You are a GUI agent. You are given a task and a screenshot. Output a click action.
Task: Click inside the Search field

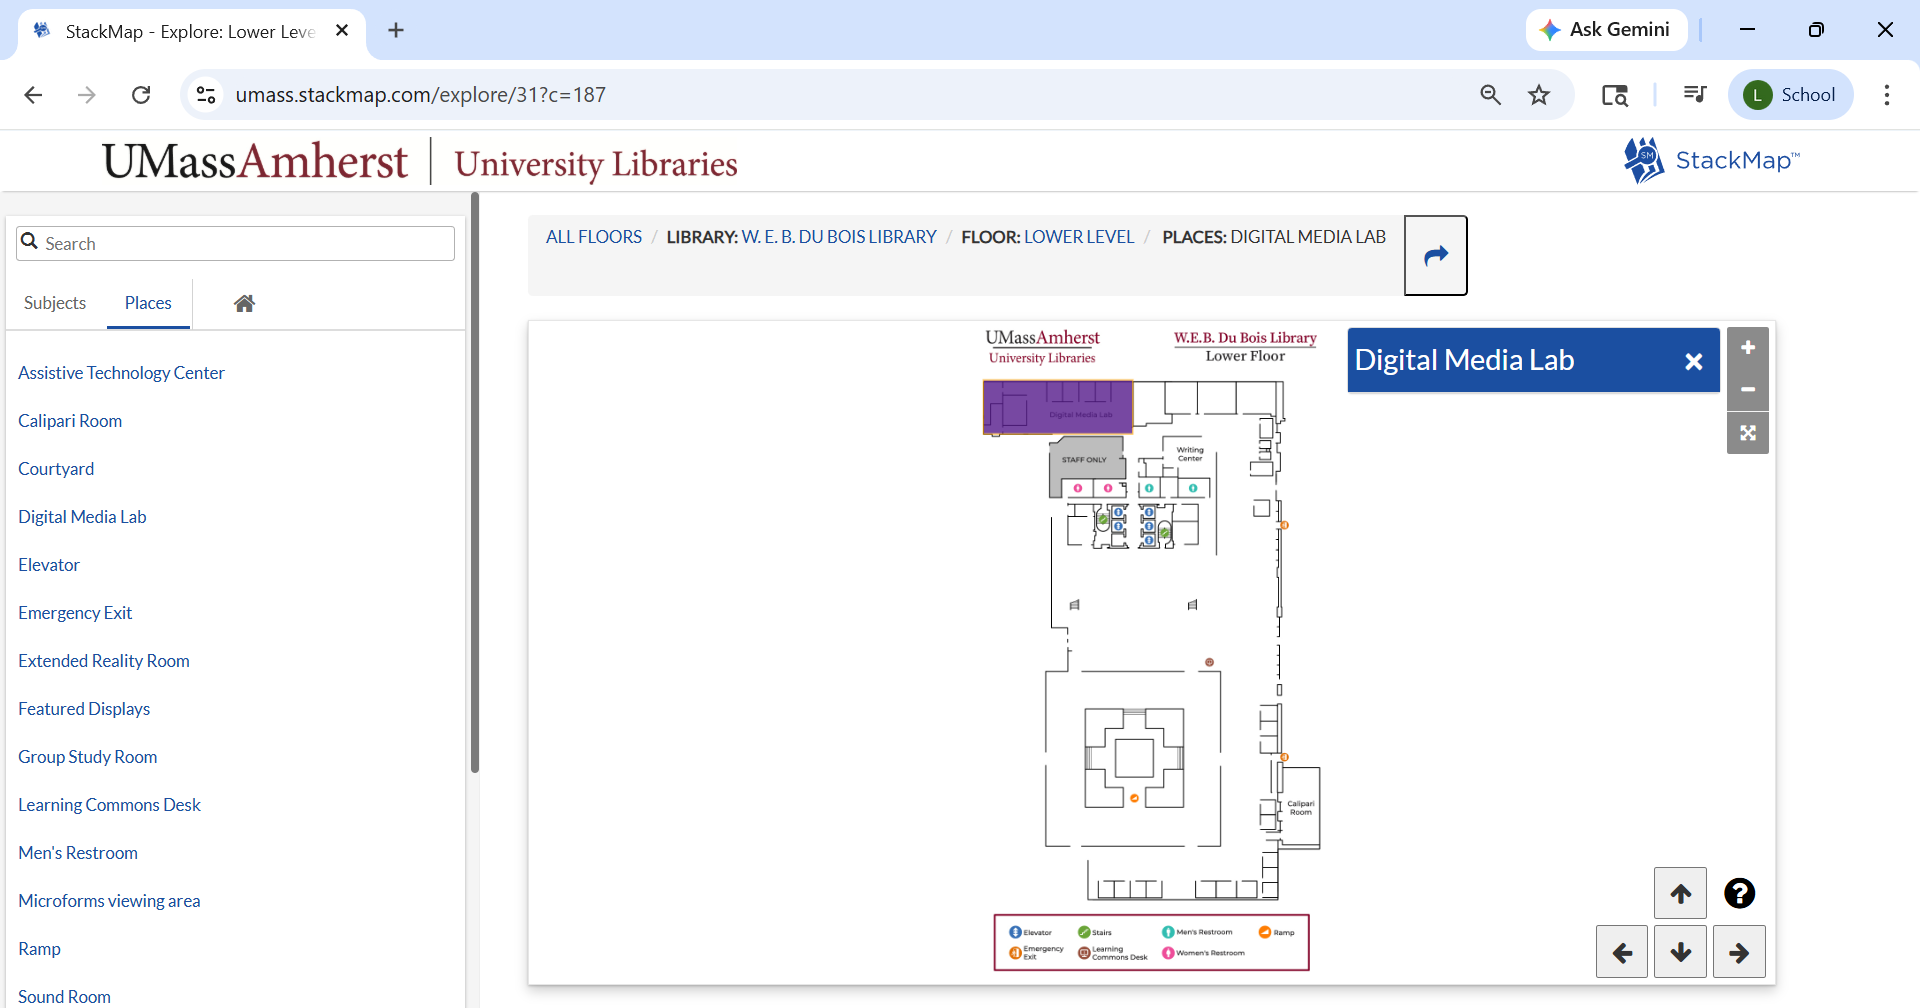235,242
